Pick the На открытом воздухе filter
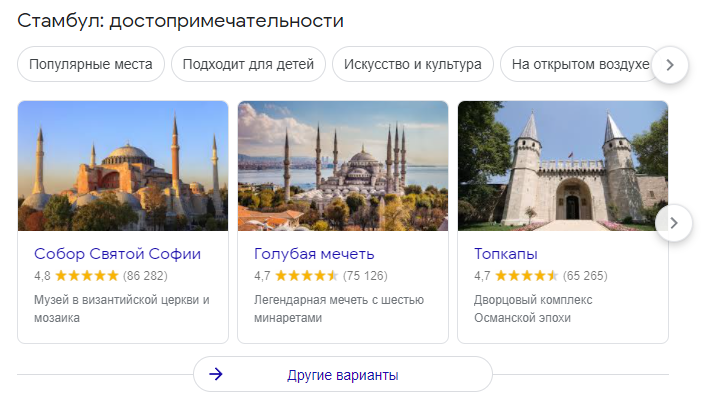Screen dimensions: 705x397 coord(580,64)
